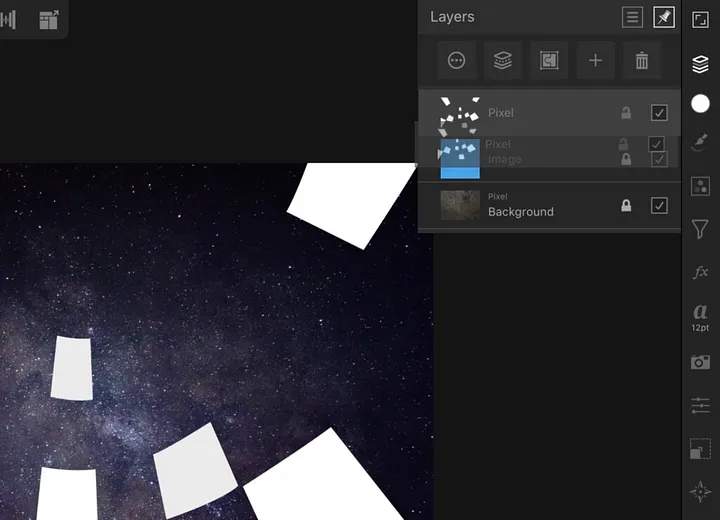Open the Stock studio camera icon
The height and width of the screenshot is (520, 720).
coord(700,362)
